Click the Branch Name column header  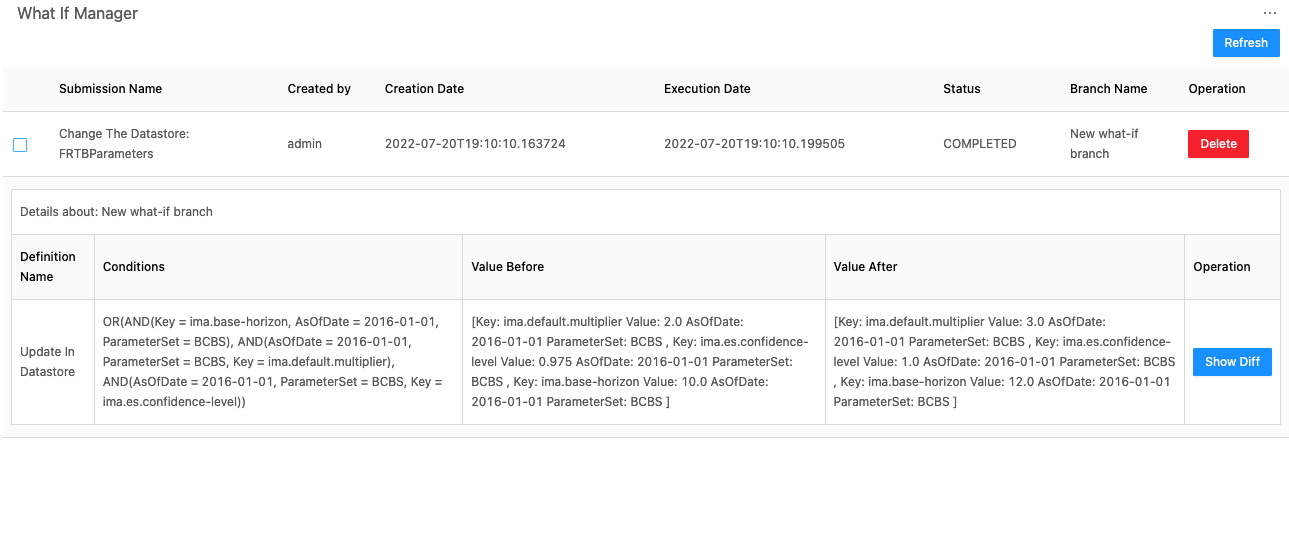pyautogui.click(x=1108, y=89)
